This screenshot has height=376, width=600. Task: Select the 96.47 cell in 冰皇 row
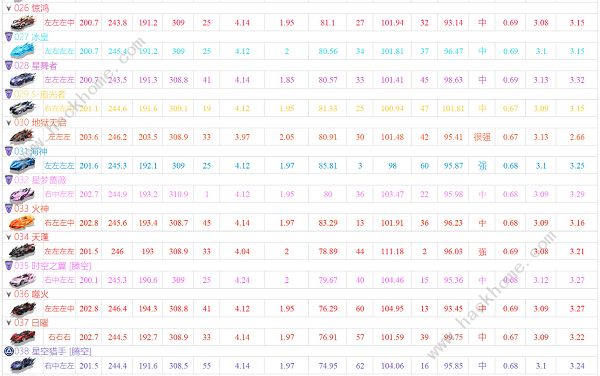[453, 51]
